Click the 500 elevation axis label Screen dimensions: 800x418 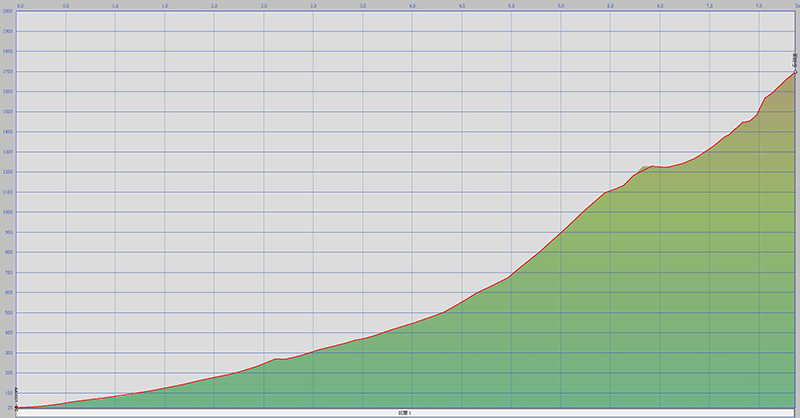point(9,313)
